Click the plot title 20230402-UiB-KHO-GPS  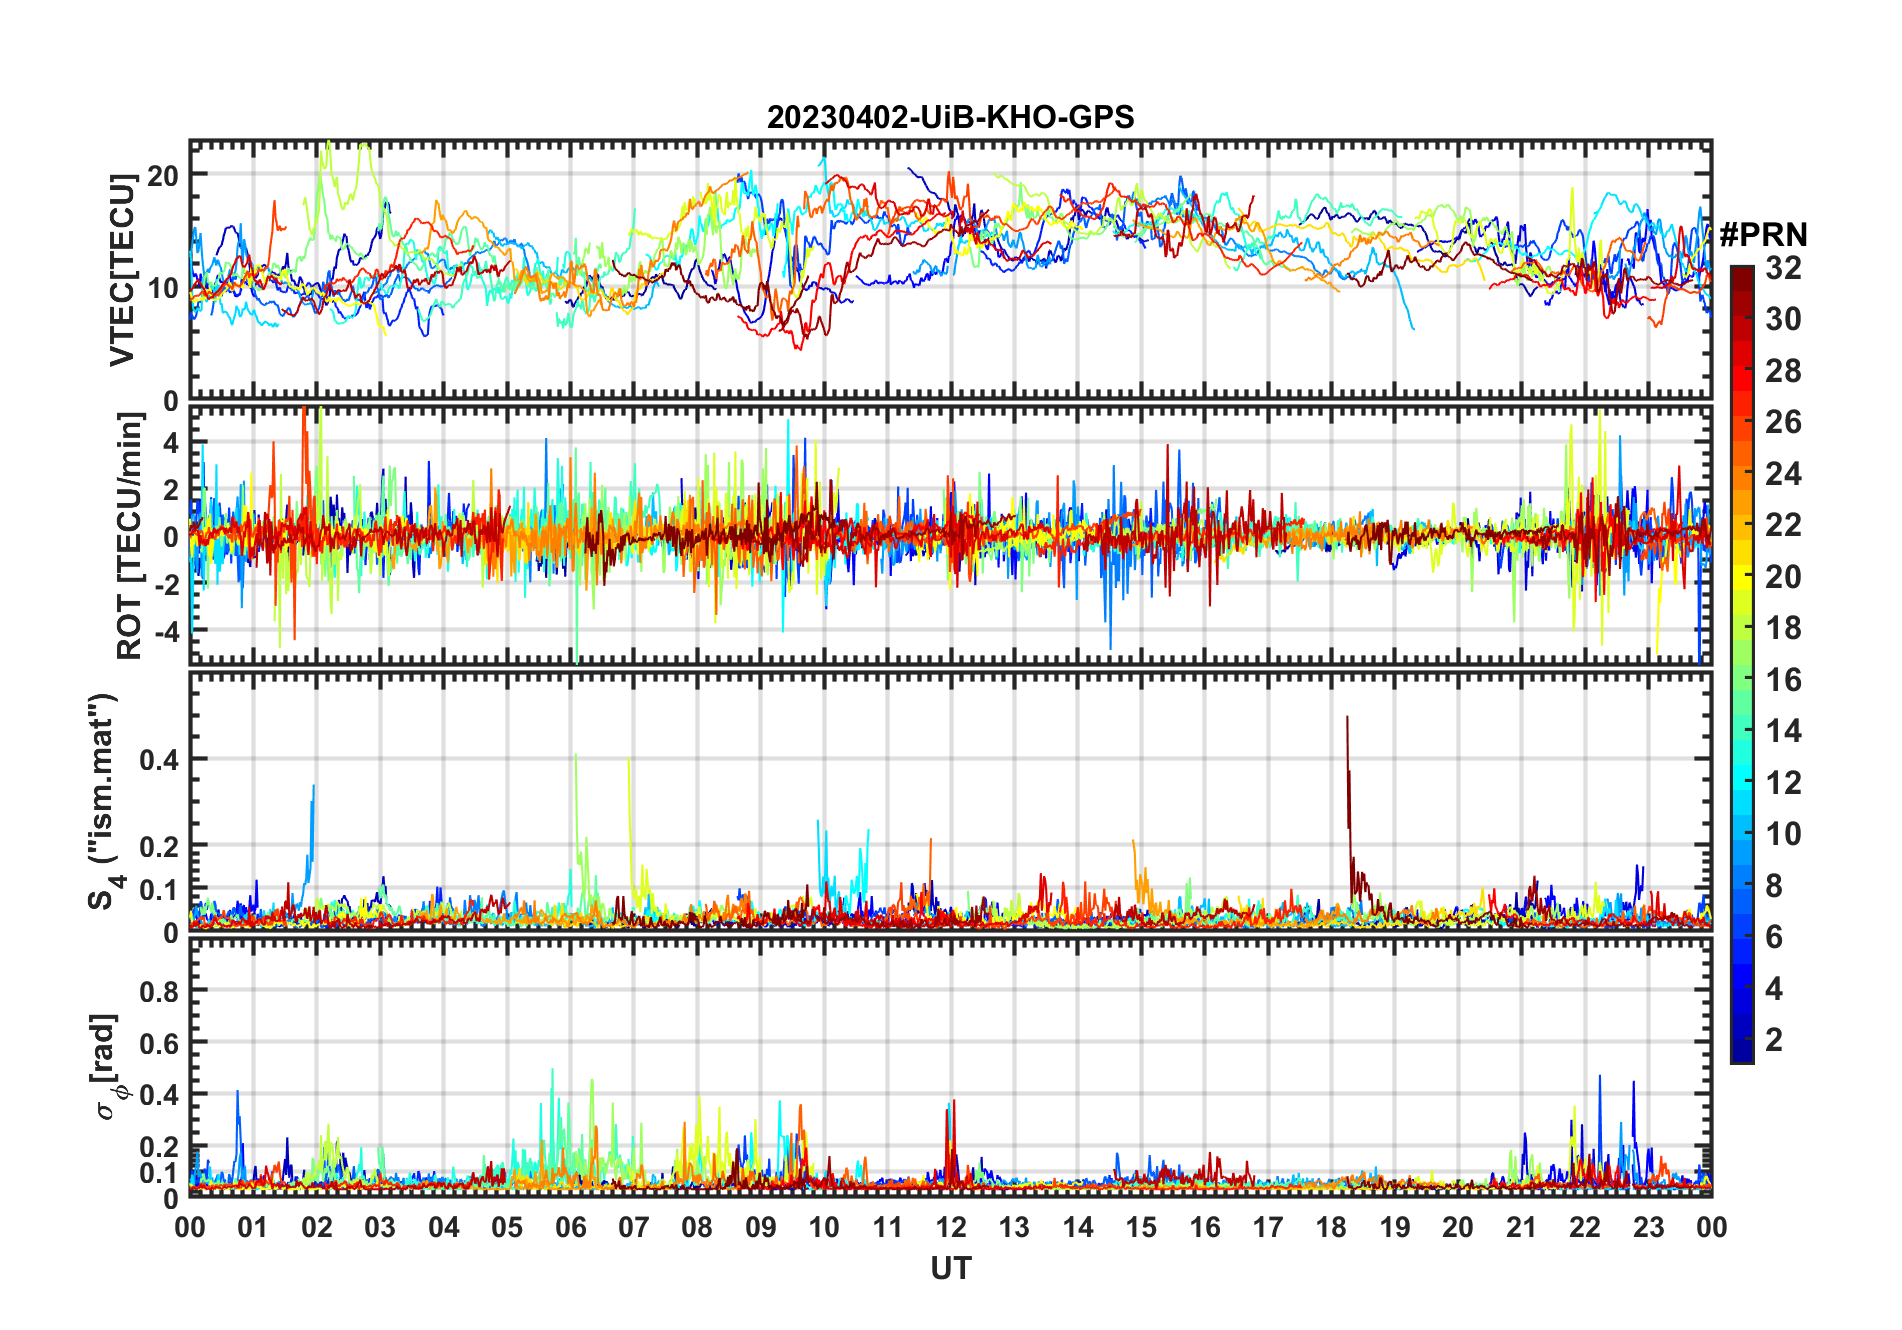point(950,118)
